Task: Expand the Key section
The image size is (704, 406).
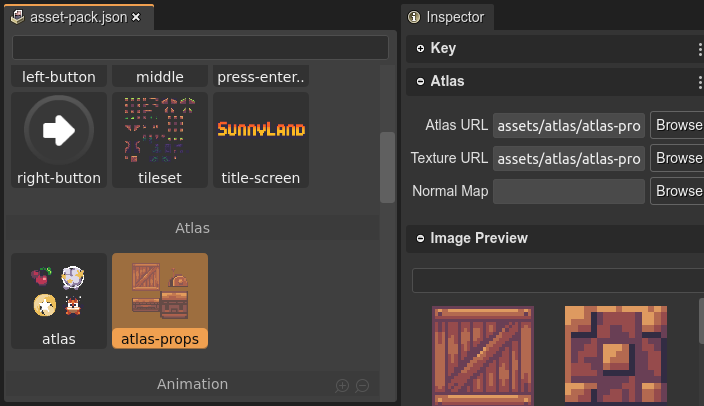Action: tap(420, 48)
